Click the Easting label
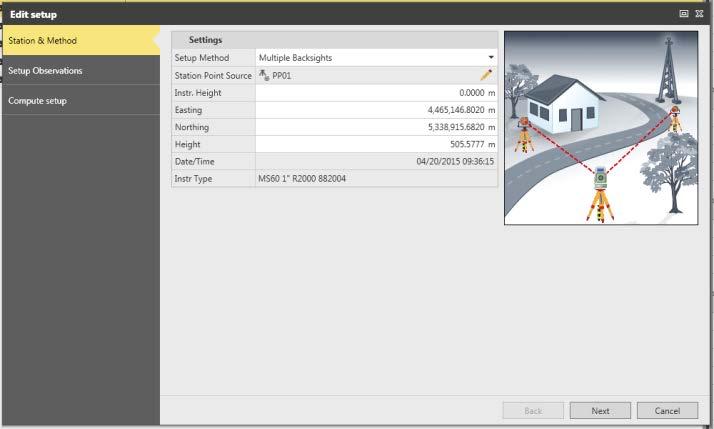Viewport: 714px width, 429px height. point(188,110)
